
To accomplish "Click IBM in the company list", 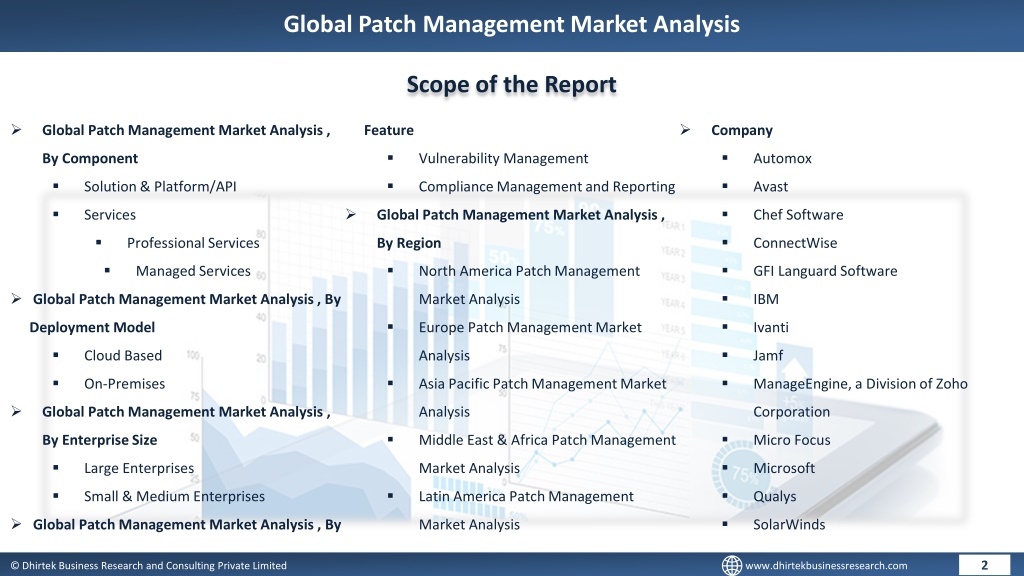I will (766, 298).
